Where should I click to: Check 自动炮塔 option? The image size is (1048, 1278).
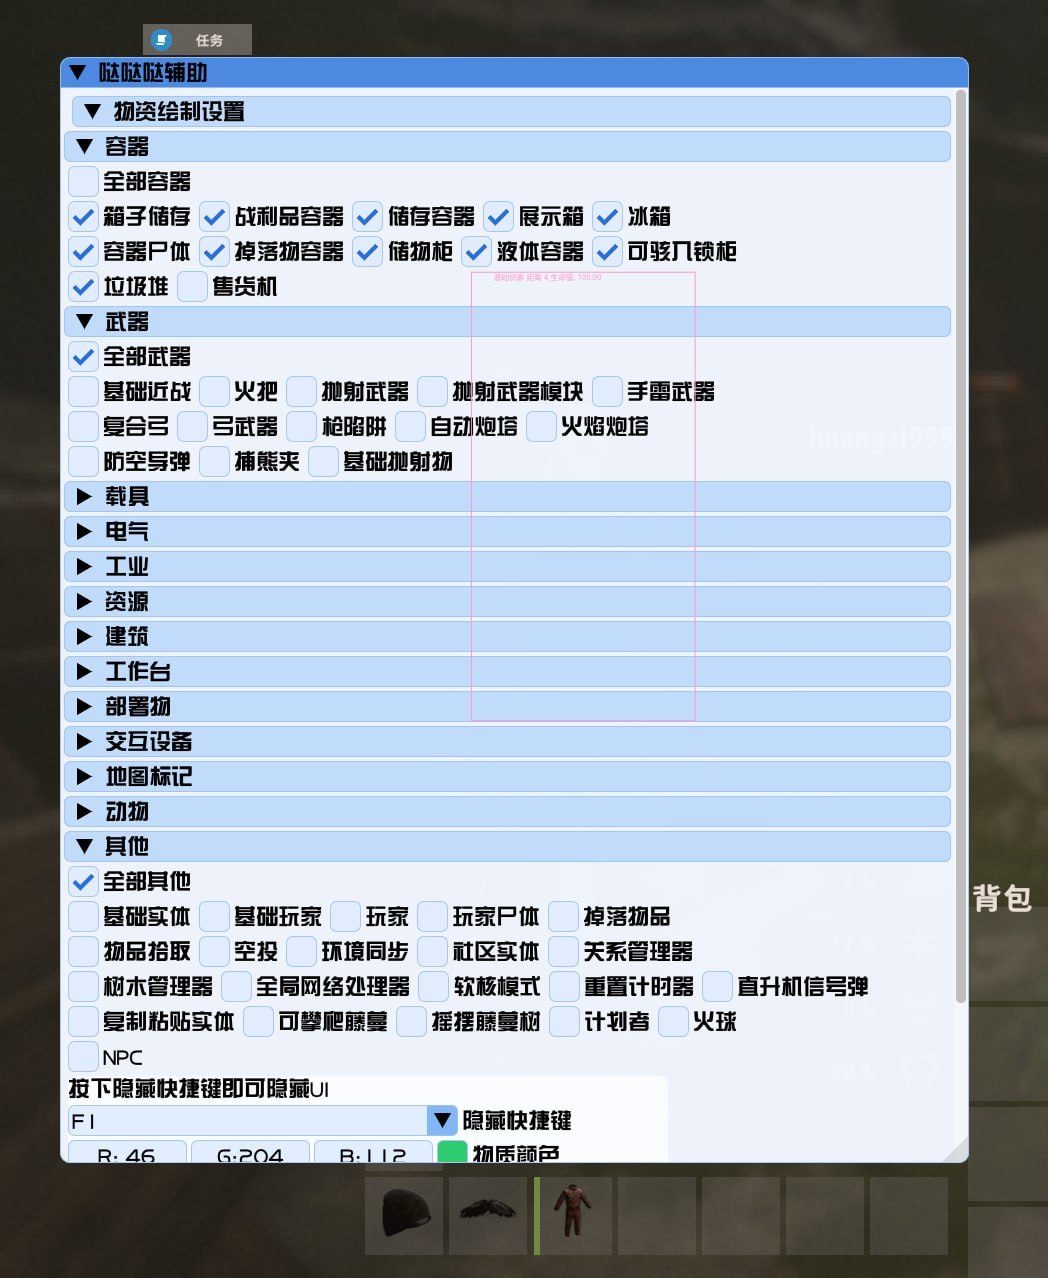410,426
